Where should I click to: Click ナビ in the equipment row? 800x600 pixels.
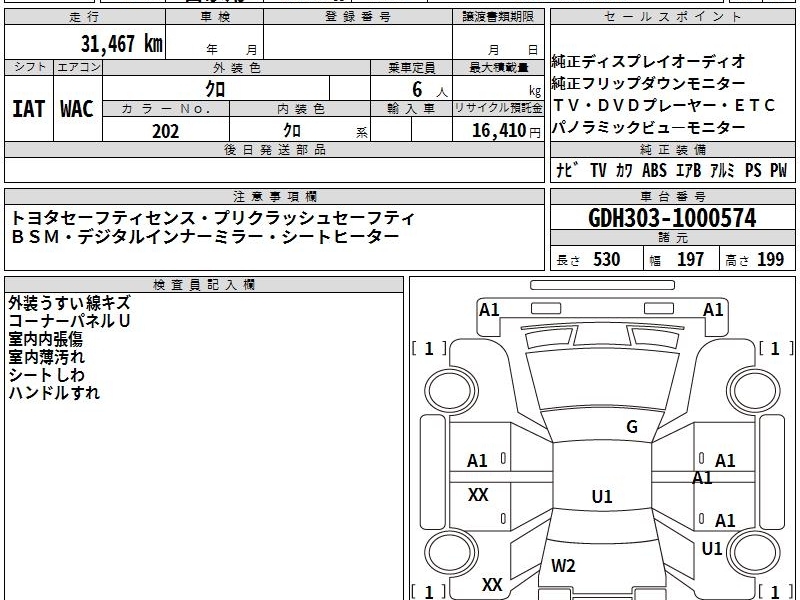tap(567, 170)
